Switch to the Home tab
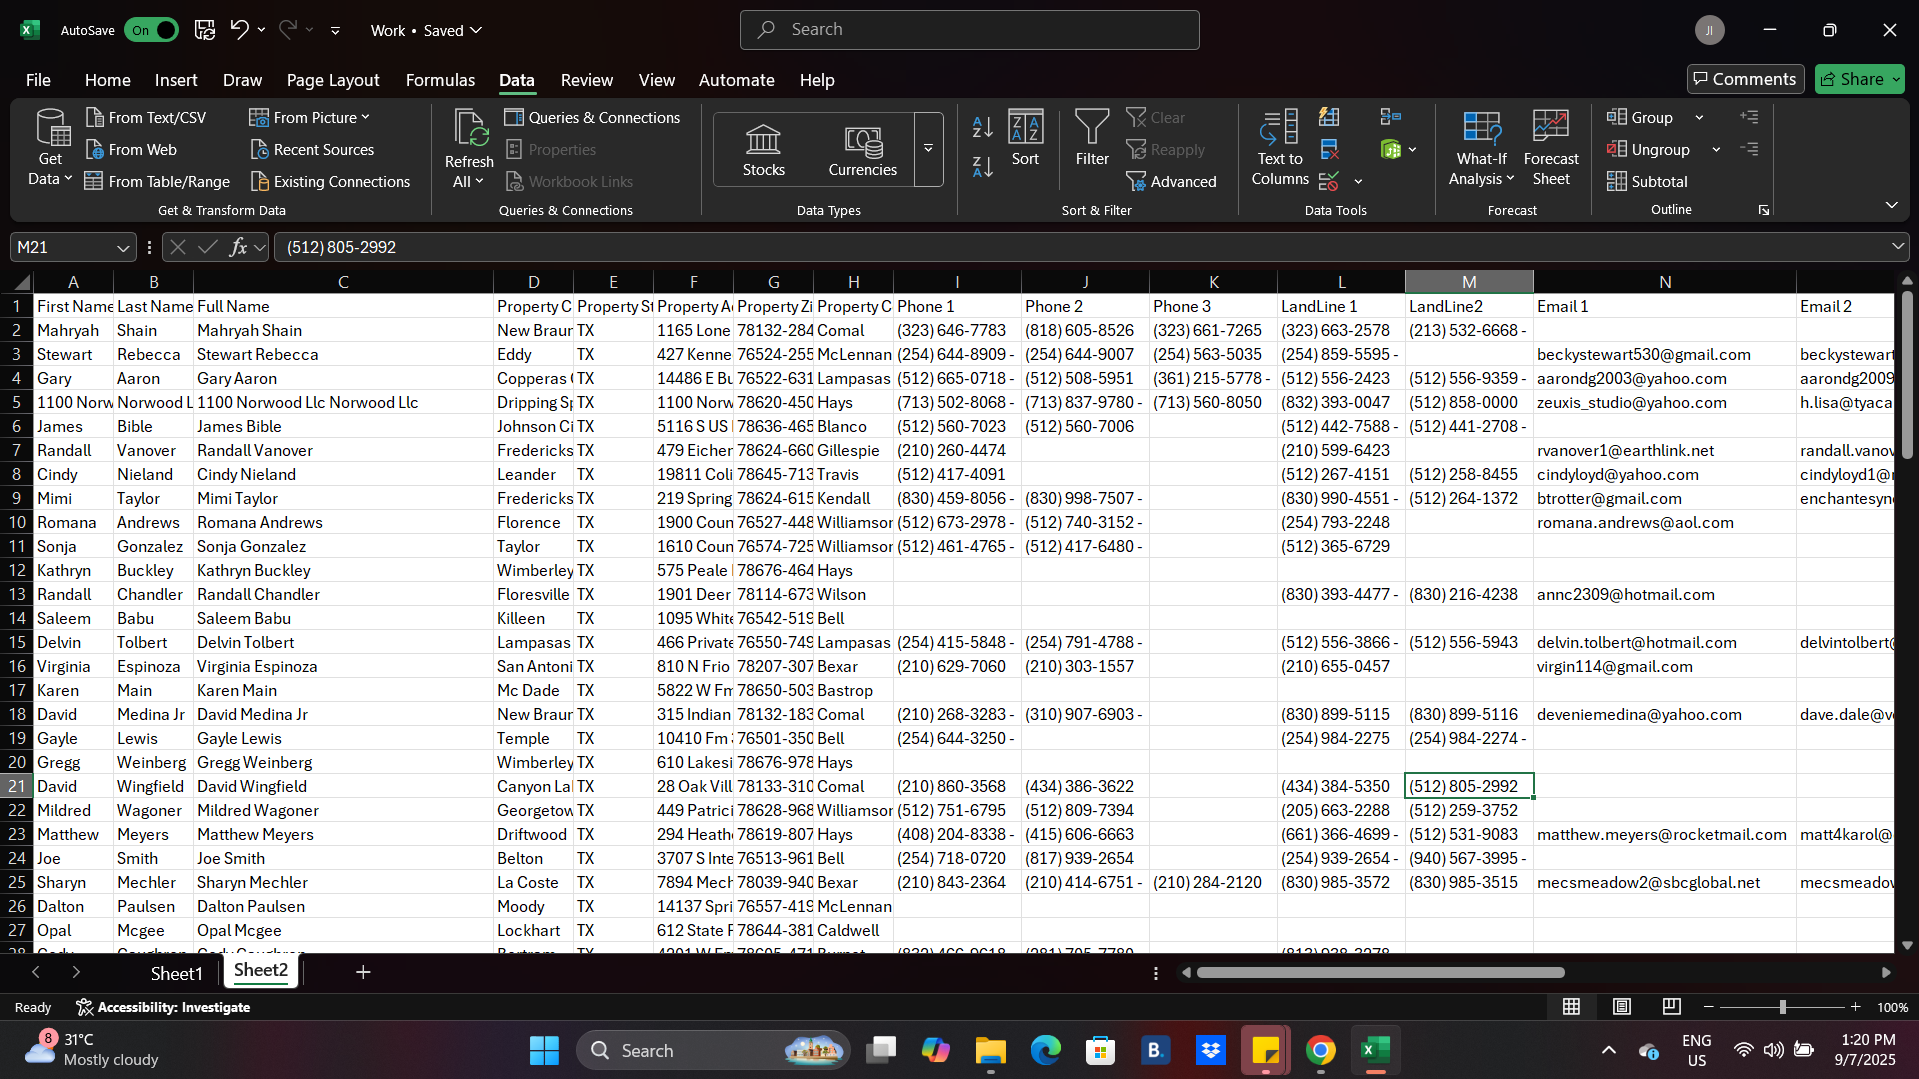This screenshot has width=1919, height=1079. tap(107, 80)
